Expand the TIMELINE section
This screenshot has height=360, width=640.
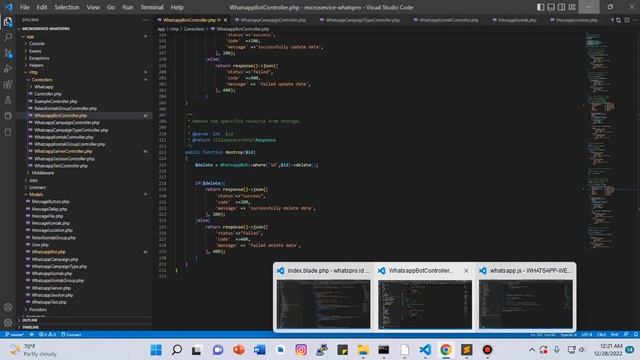click(x=30, y=327)
